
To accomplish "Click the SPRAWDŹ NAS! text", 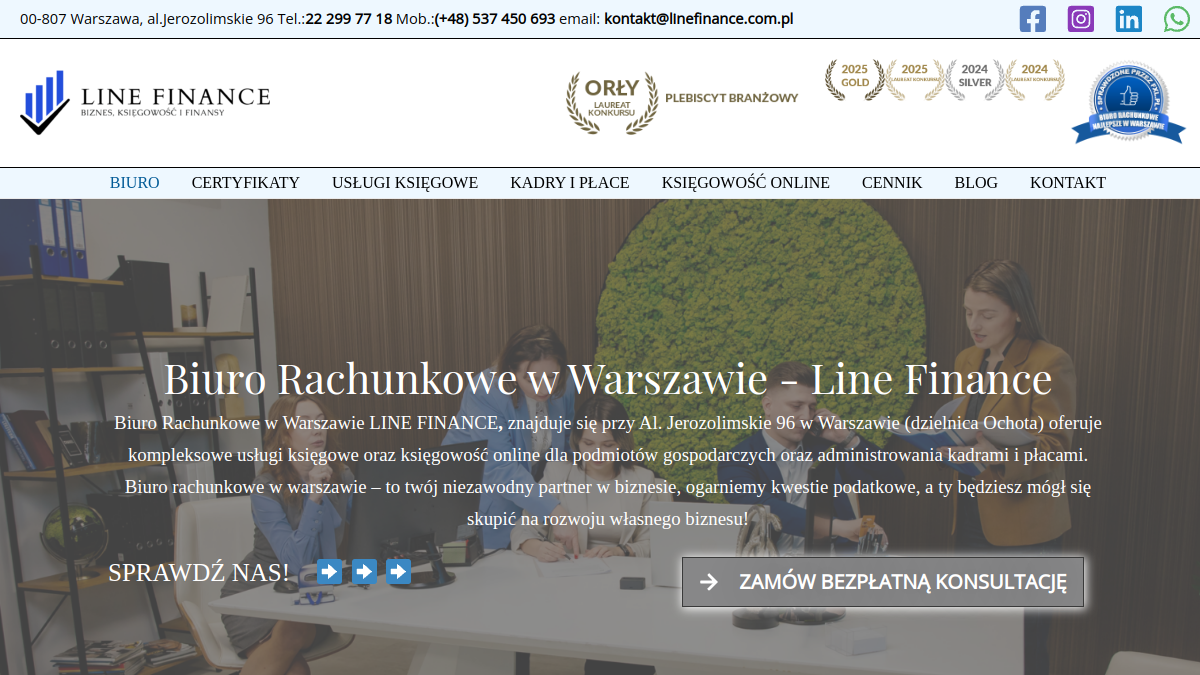I will [x=198, y=573].
